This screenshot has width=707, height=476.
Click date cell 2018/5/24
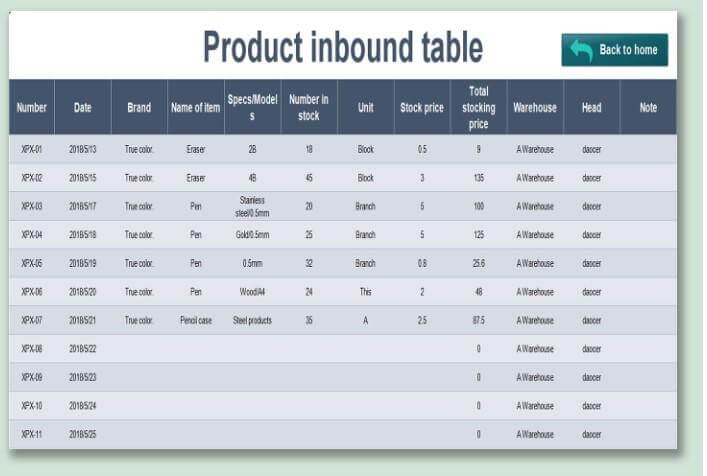tap(83, 406)
